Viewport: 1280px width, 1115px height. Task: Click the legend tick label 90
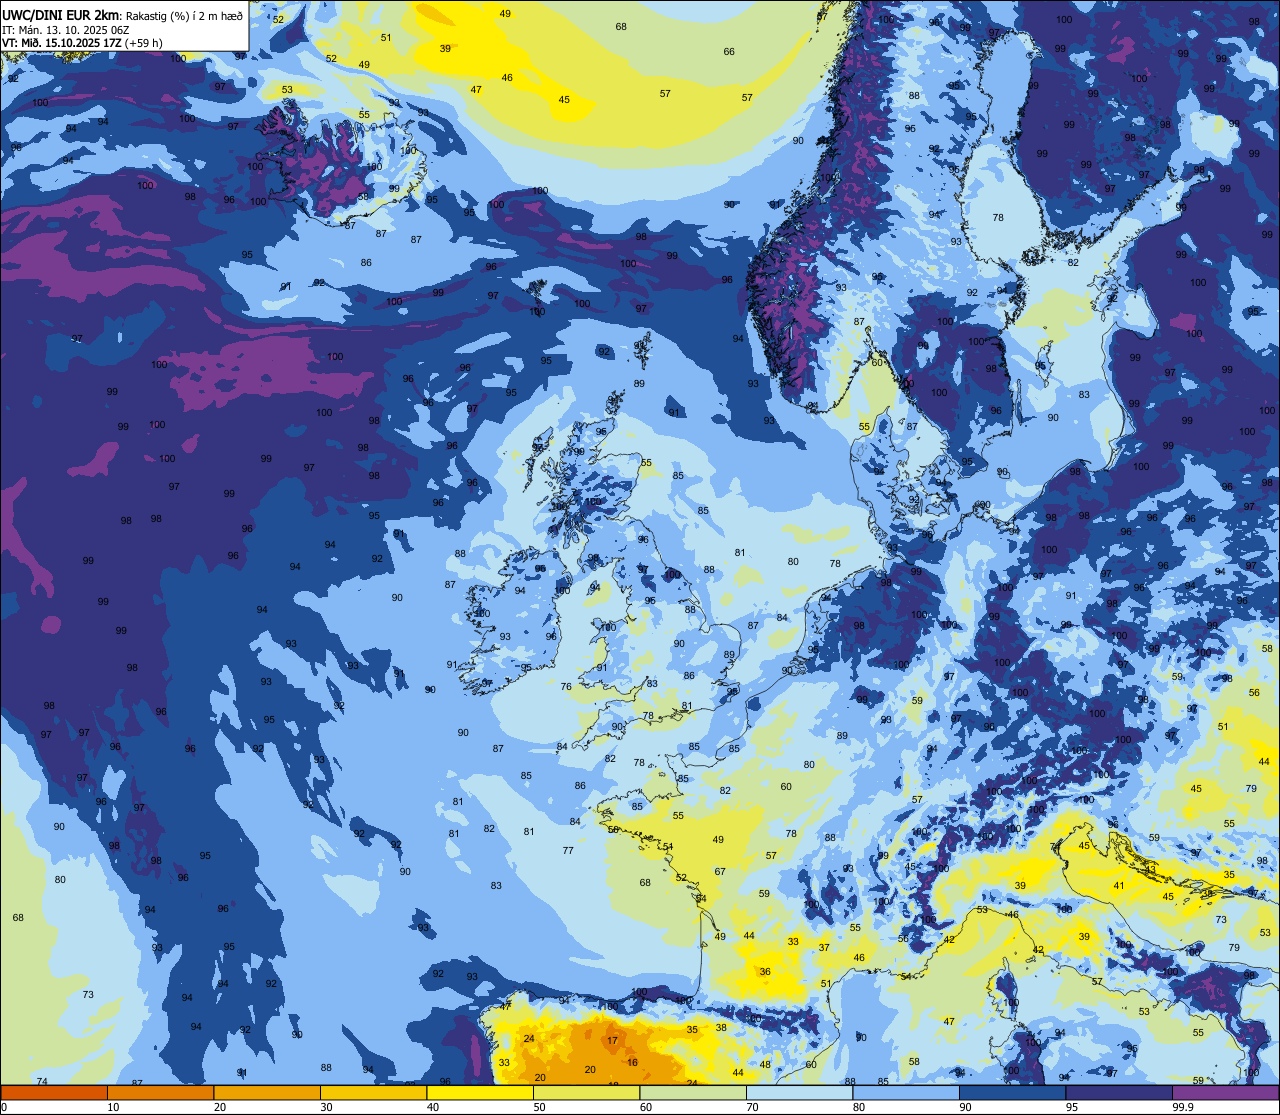click(x=965, y=1107)
